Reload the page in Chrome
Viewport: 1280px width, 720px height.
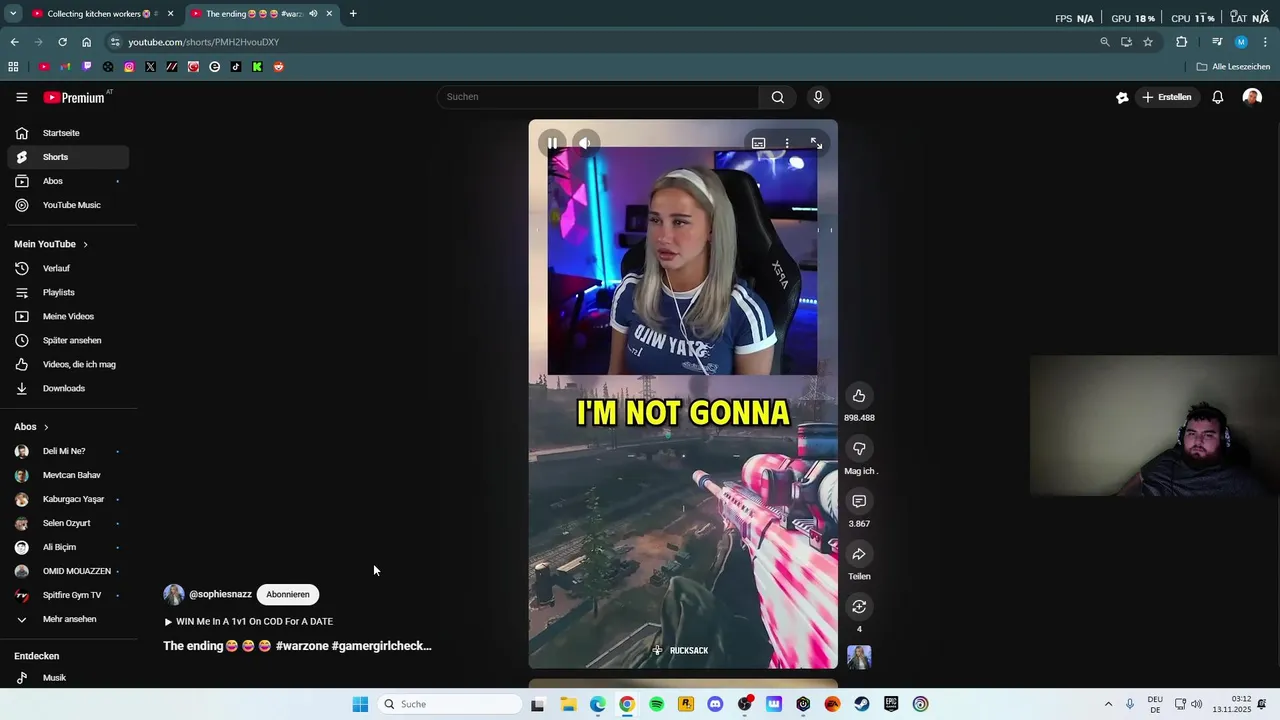coord(62,42)
